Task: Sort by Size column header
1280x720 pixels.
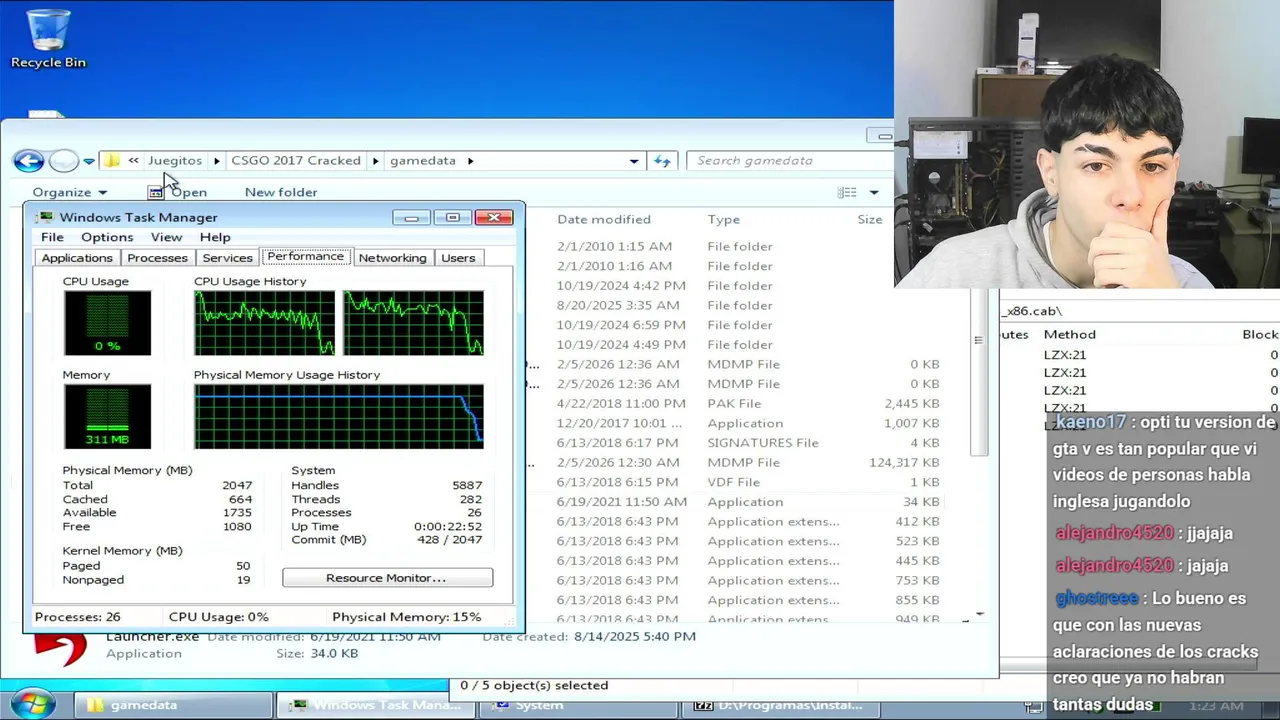Action: pyautogui.click(x=869, y=219)
